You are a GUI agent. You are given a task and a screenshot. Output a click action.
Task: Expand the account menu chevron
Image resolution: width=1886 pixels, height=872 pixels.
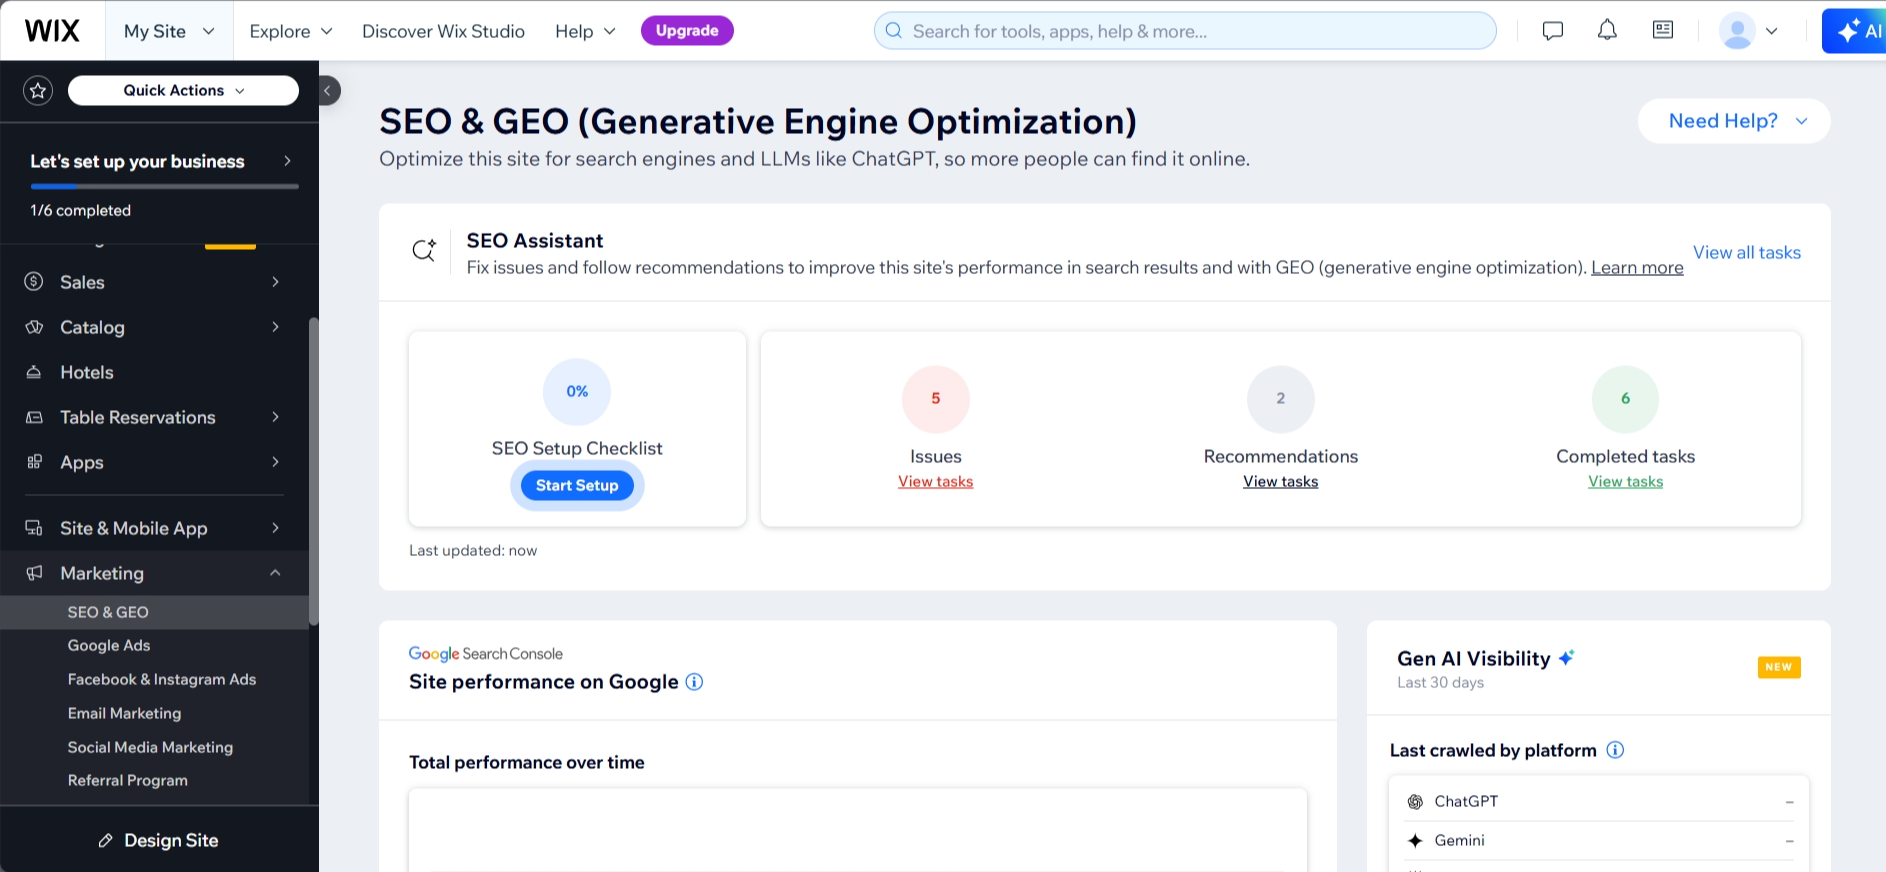click(1772, 31)
